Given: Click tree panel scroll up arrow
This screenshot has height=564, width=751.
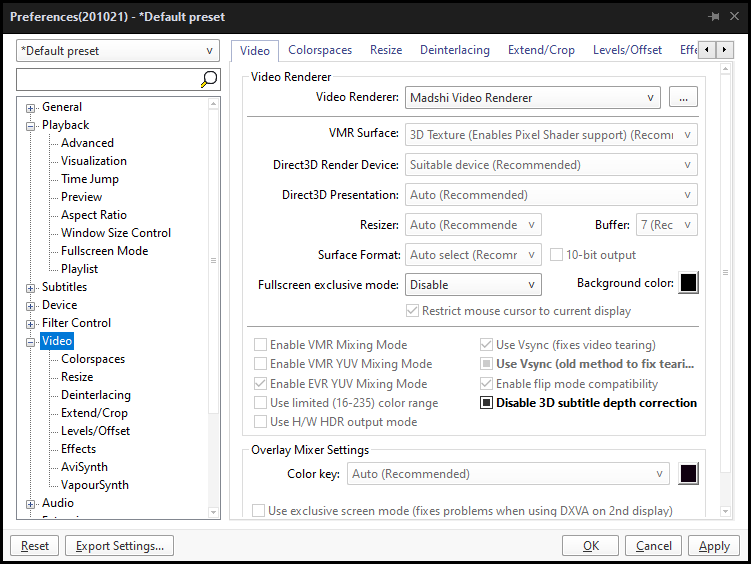Looking at the screenshot, I should tap(214, 104).
